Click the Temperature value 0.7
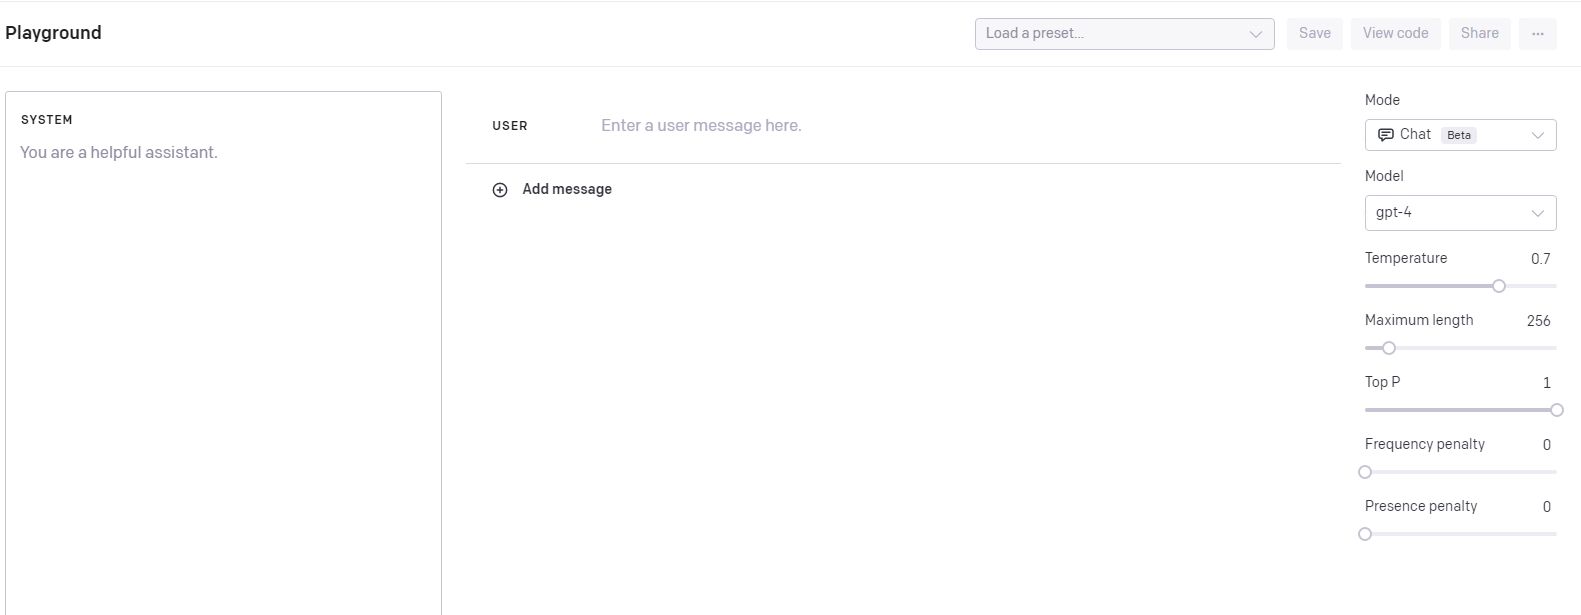The width and height of the screenshot is (1581, 615). tap(1540, 259)
